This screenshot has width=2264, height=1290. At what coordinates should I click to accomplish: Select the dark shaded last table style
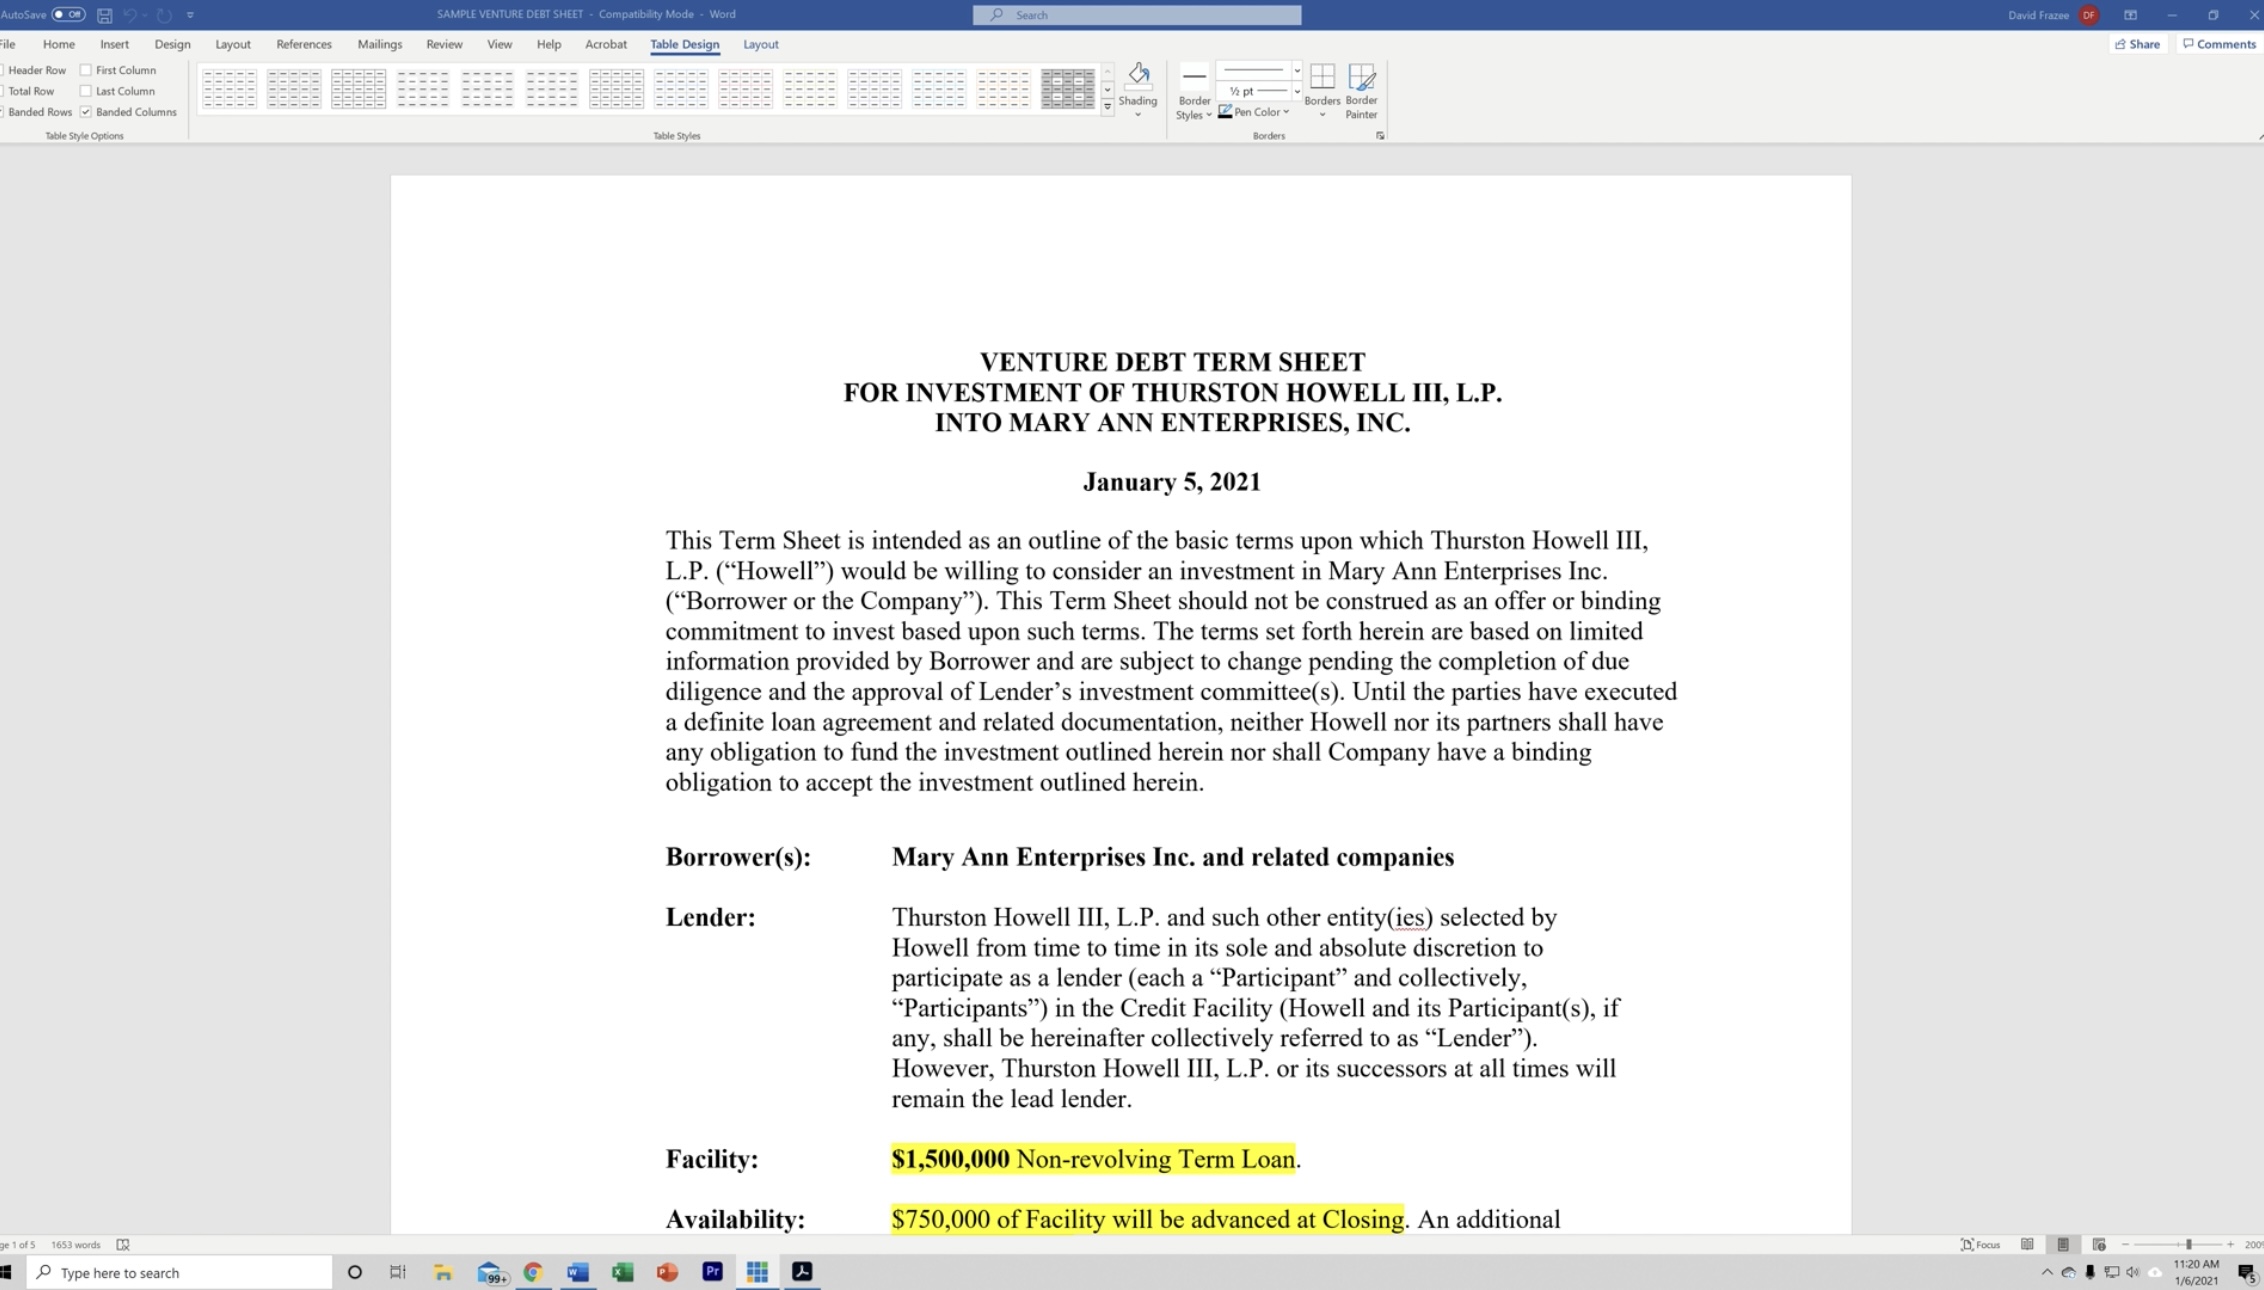pyautogui.click(x=1068, y=89)
